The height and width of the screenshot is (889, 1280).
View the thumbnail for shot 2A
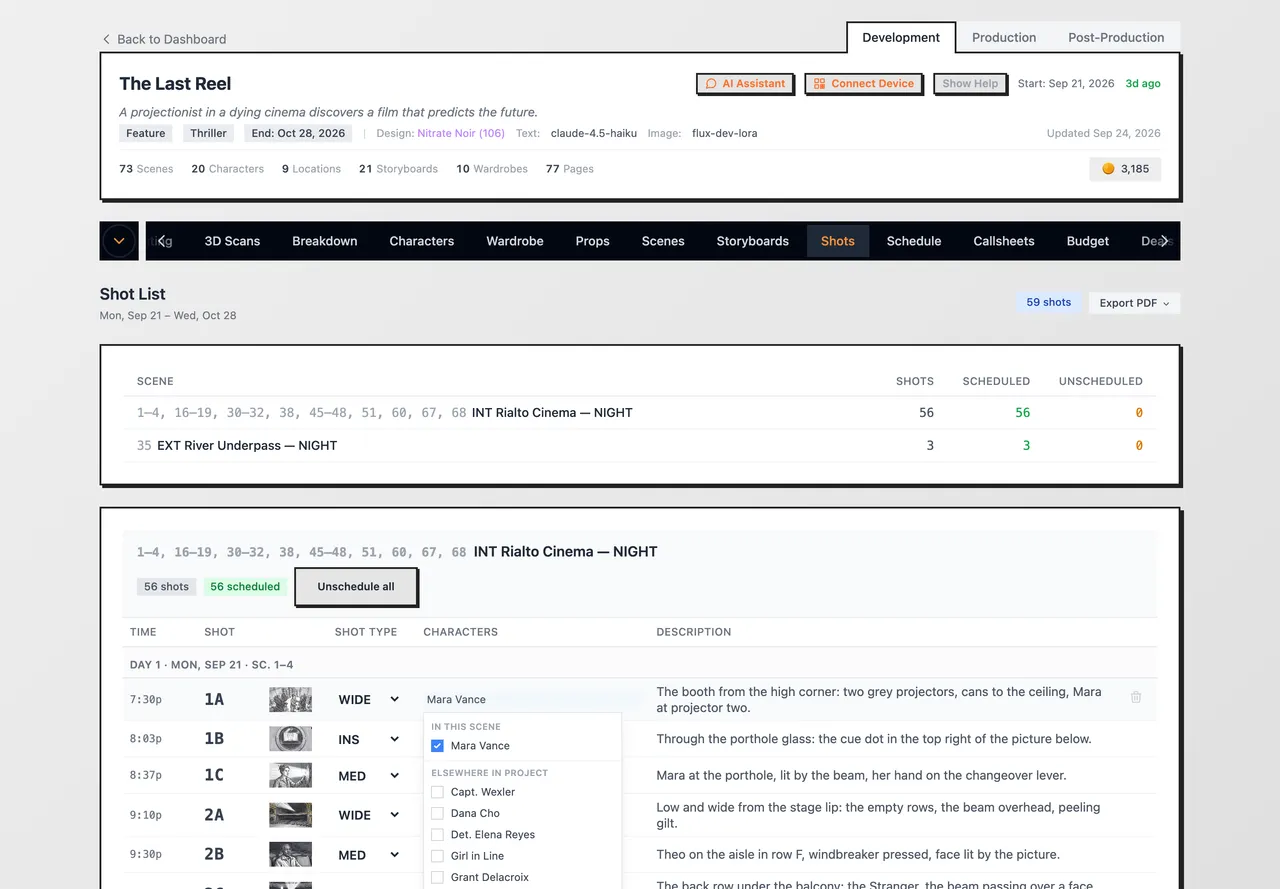pos(290,815)
